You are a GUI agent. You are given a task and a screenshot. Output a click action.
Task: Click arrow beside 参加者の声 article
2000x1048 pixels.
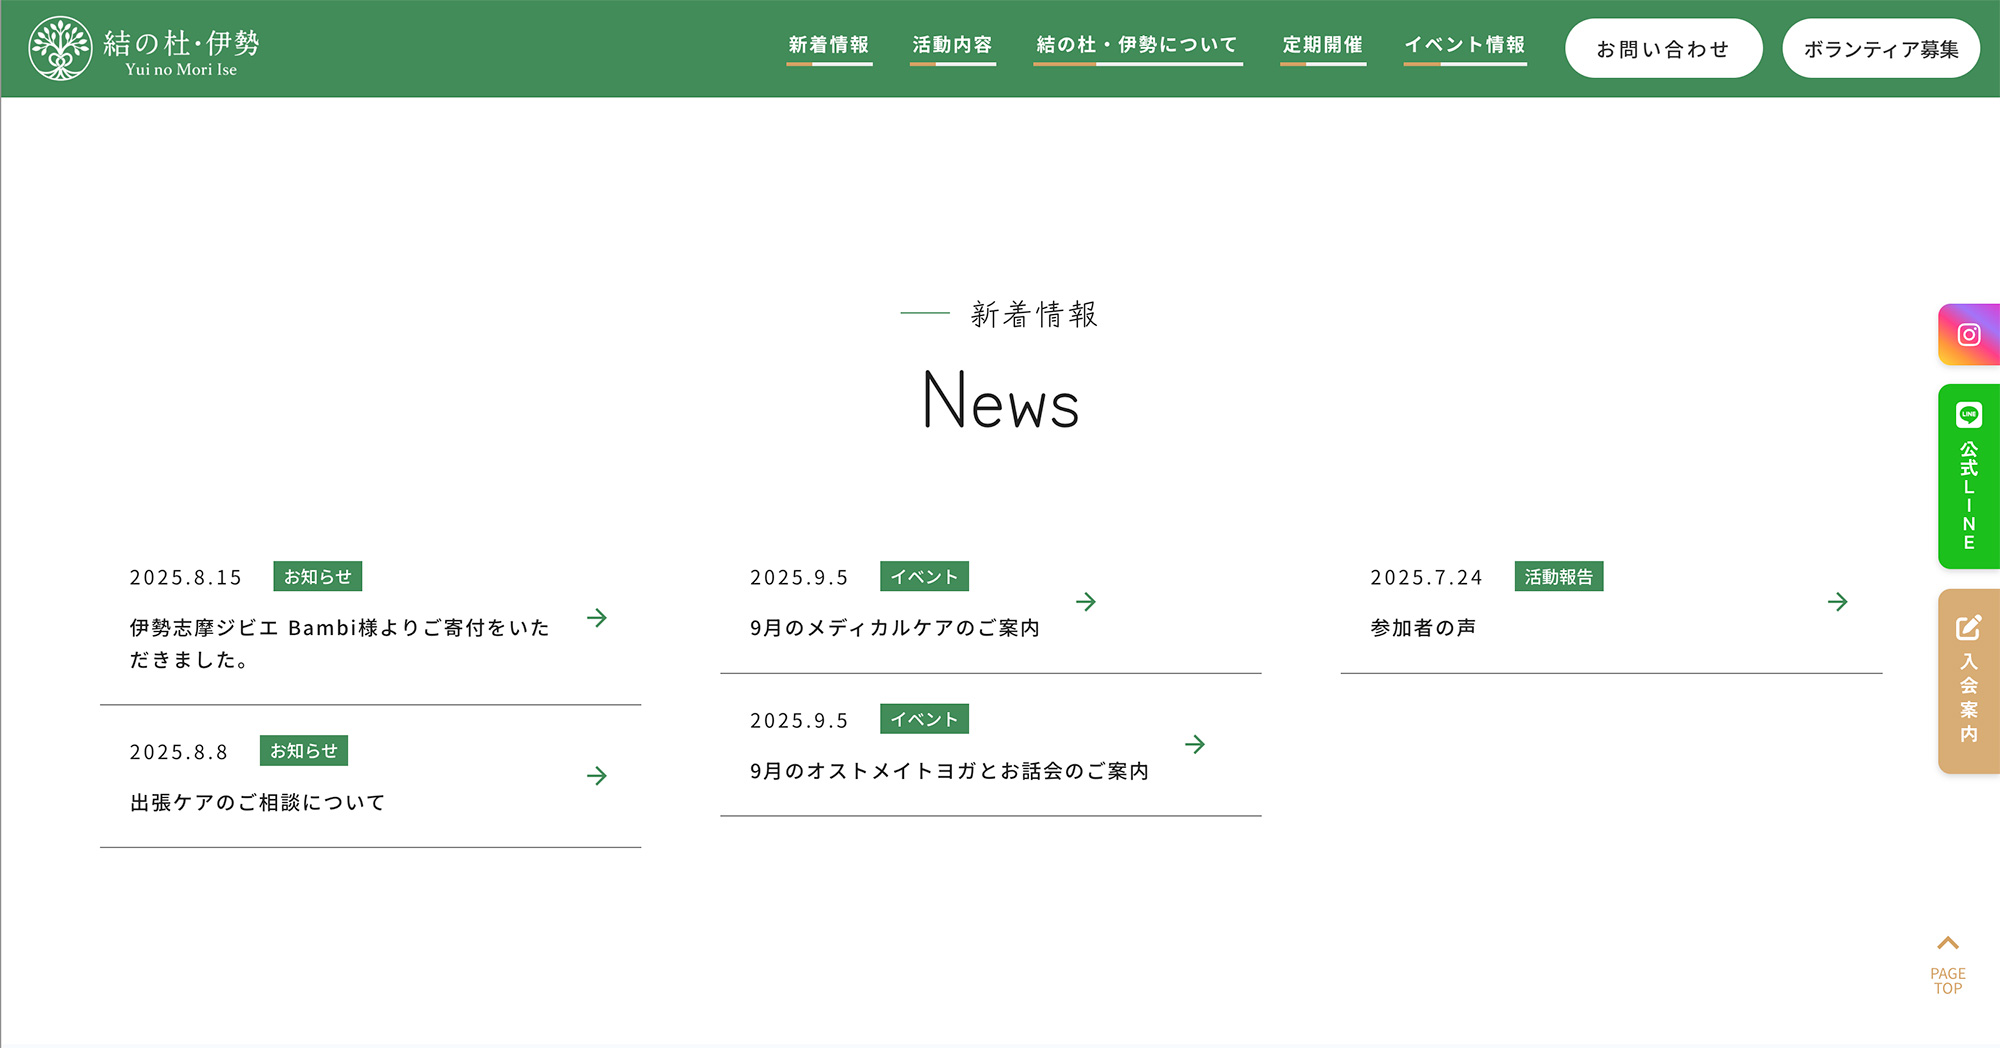1837,602
